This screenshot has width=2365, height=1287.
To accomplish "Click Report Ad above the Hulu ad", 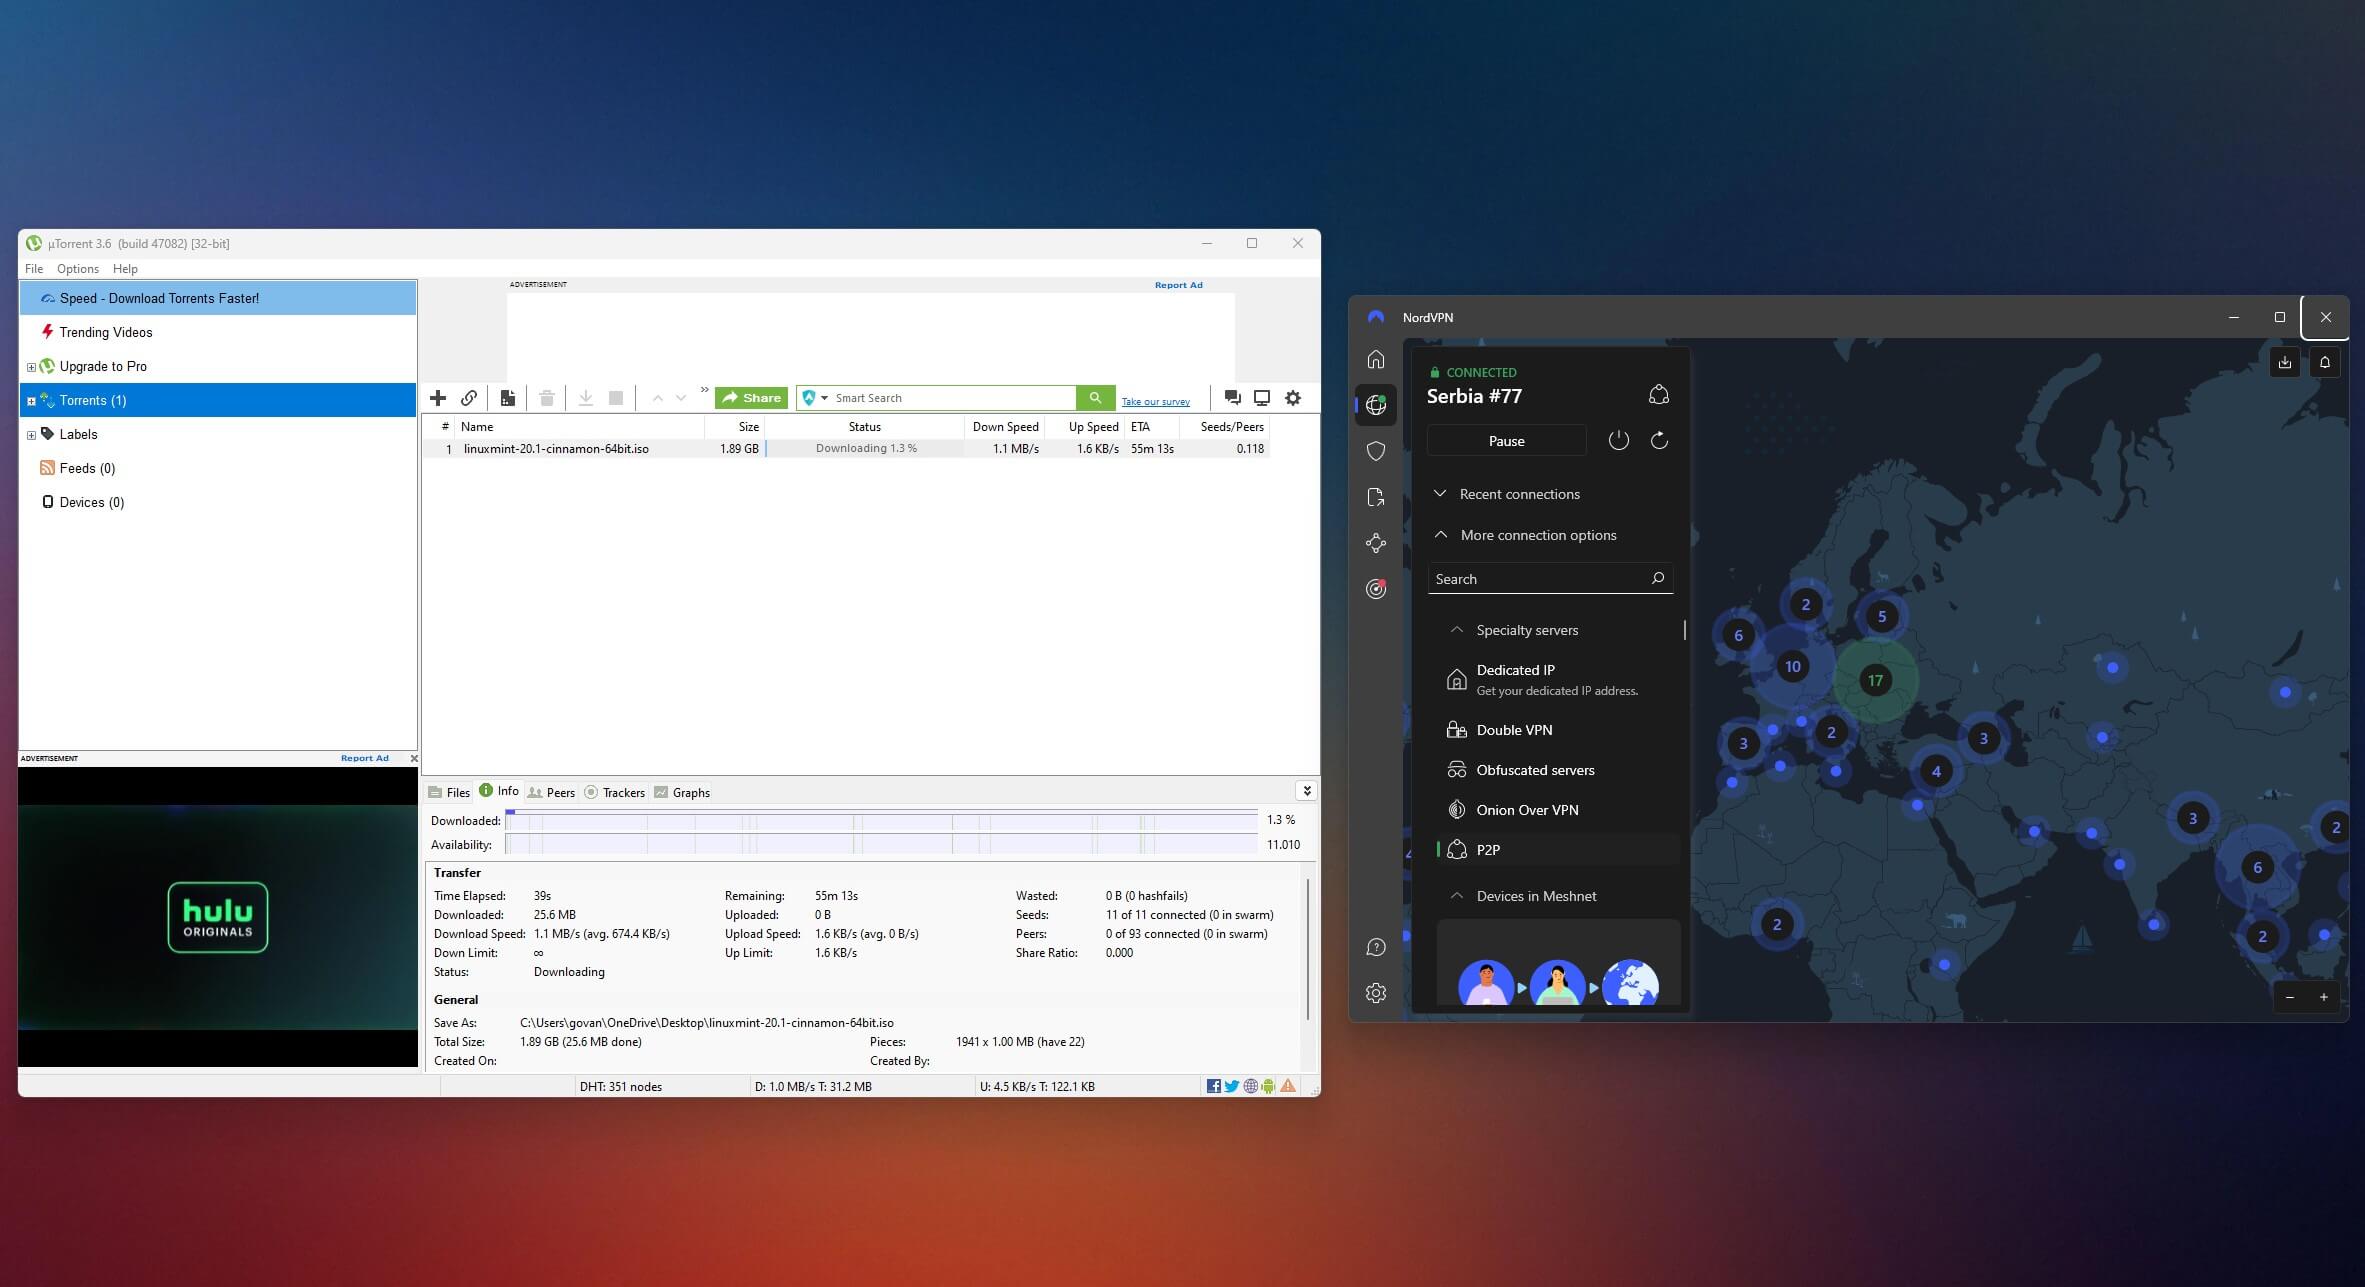I will coord(364,758).
